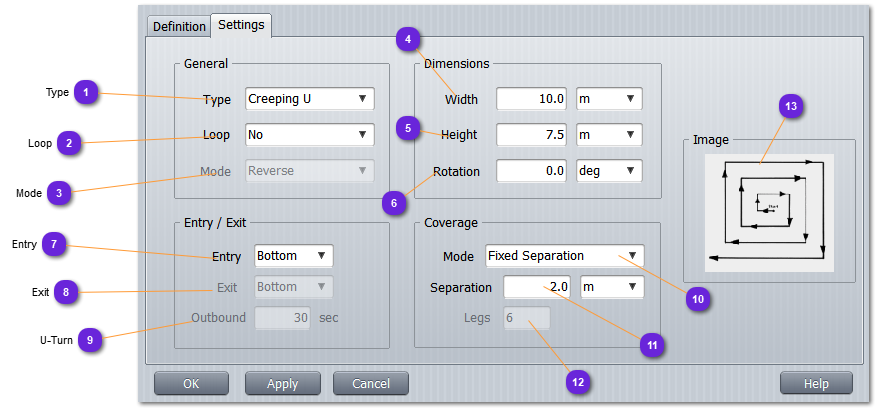Viewport: 878px width, 415px height.
Task: Click the Width input field
Action: coord(532,99)
